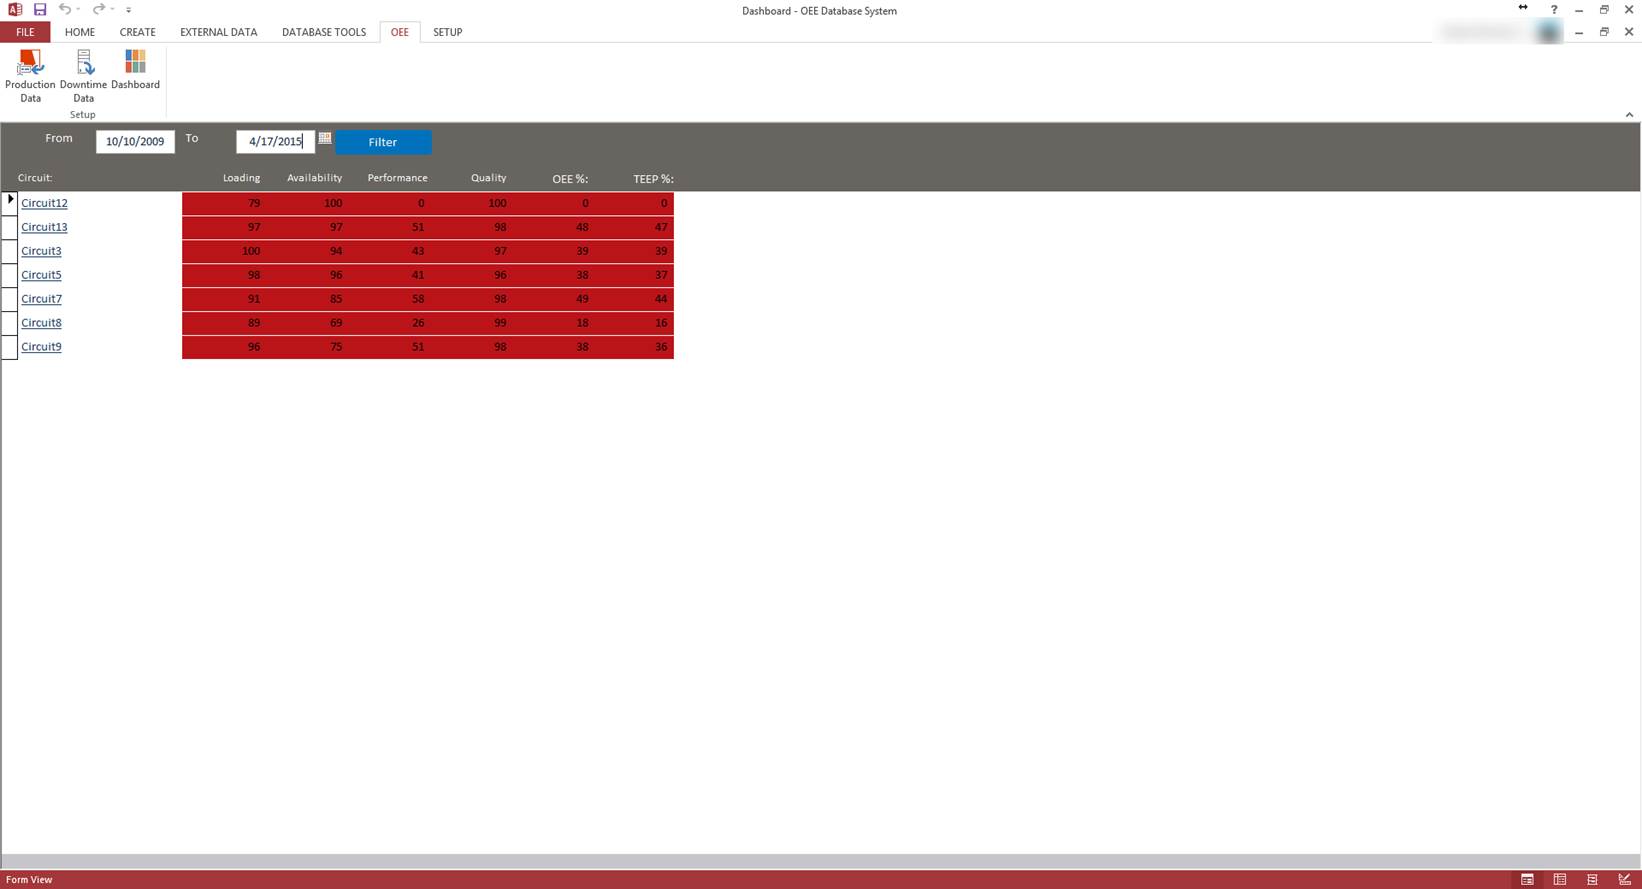The width and height of the screenshot is (1642, 889).
Task: Click the Quality column header
Action: (x=488, y=178)
